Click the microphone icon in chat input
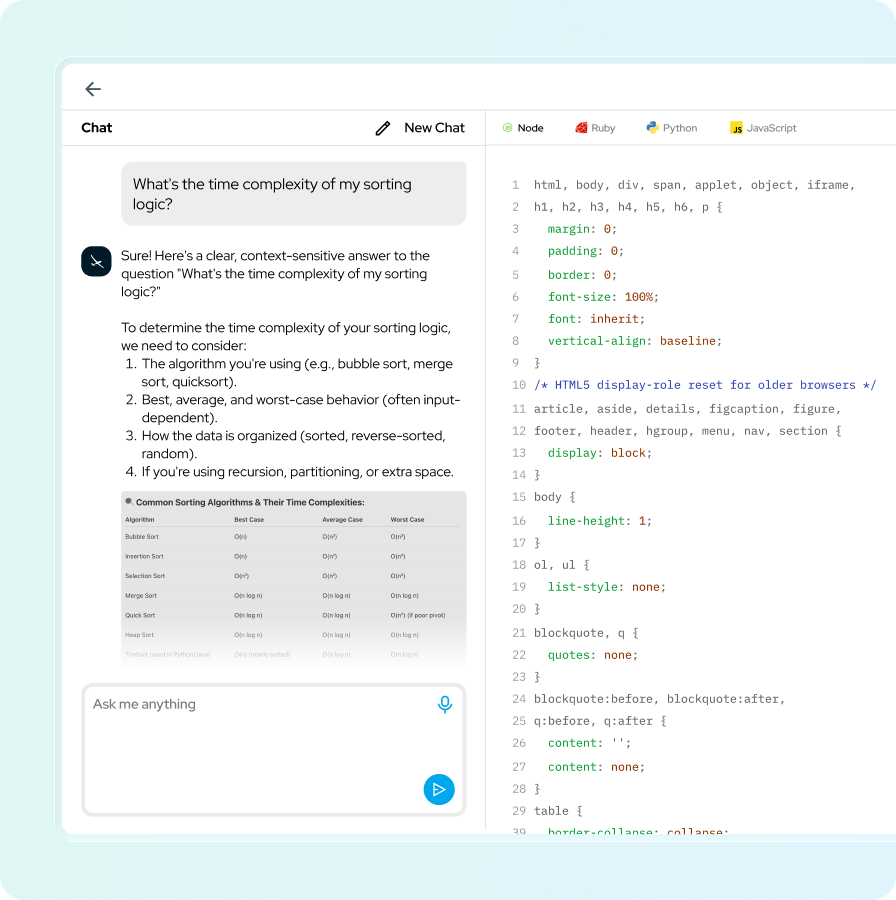This screenshot has height=900, width=896. click(445, 704)
